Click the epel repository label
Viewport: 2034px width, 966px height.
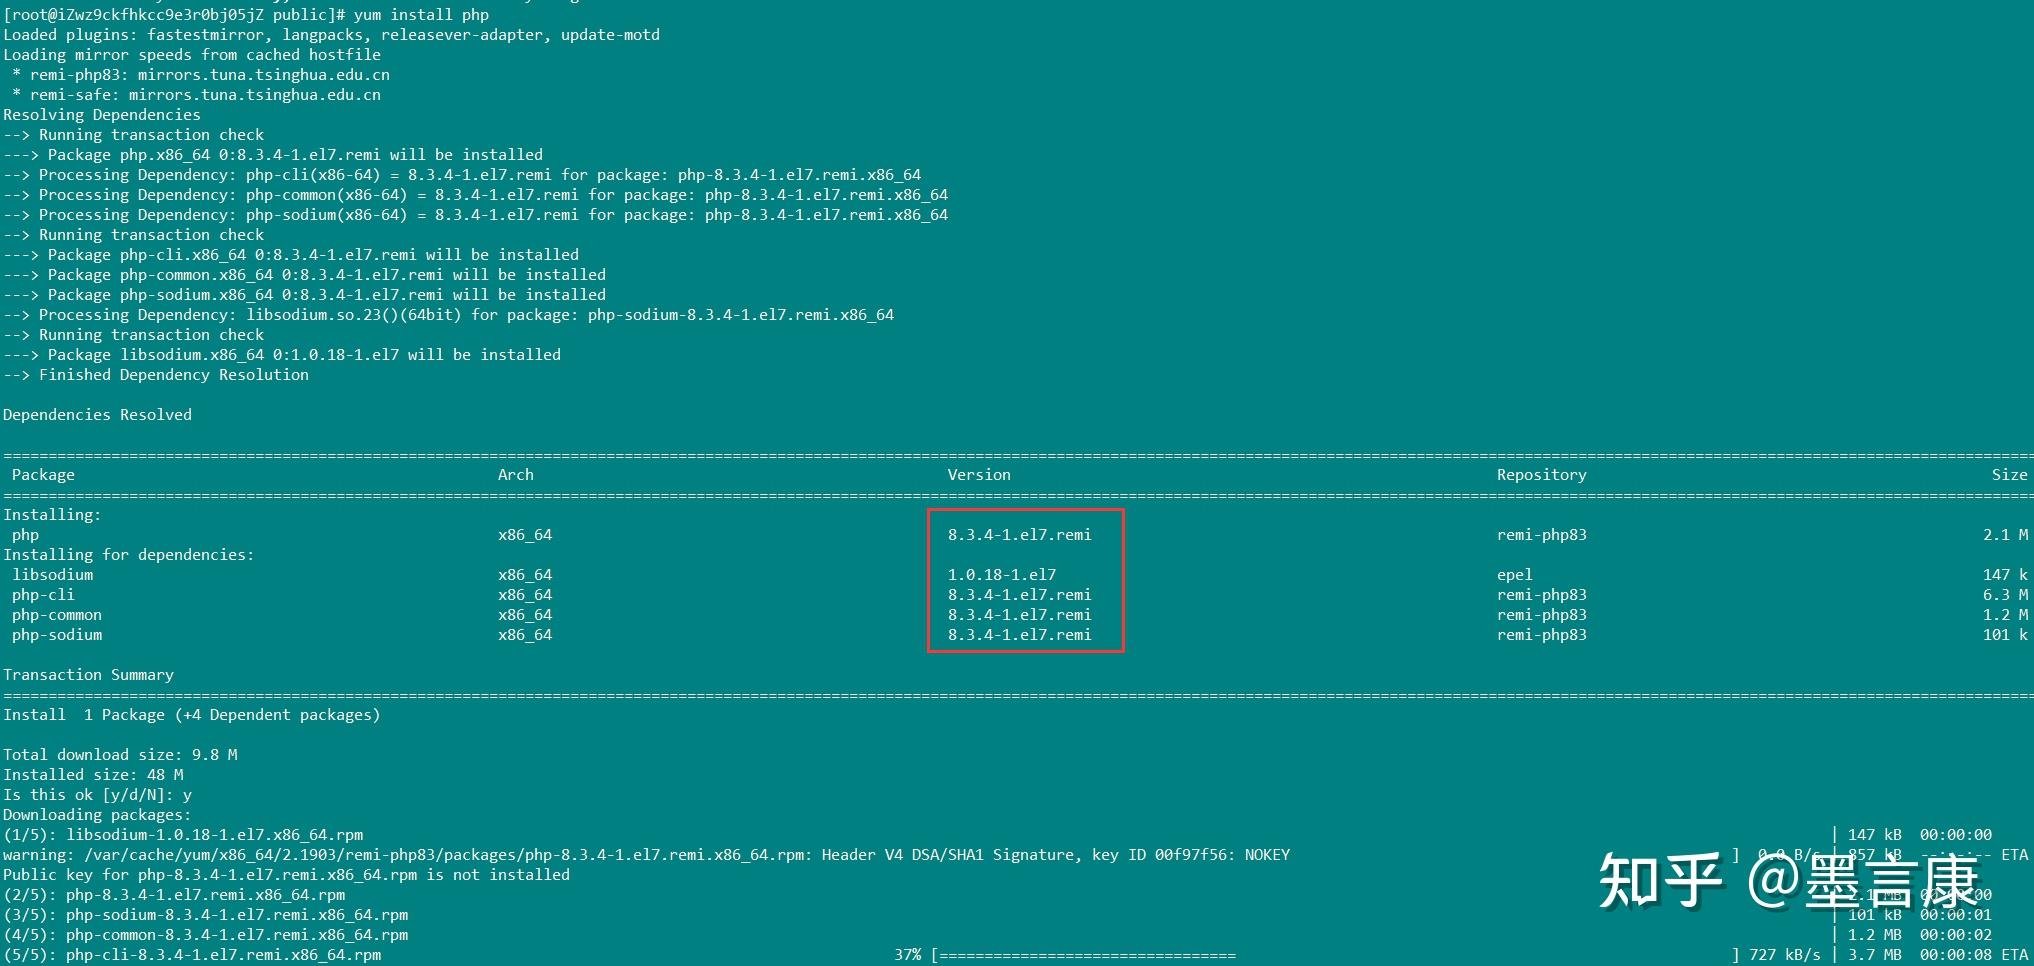click(x=1515, y=574)
